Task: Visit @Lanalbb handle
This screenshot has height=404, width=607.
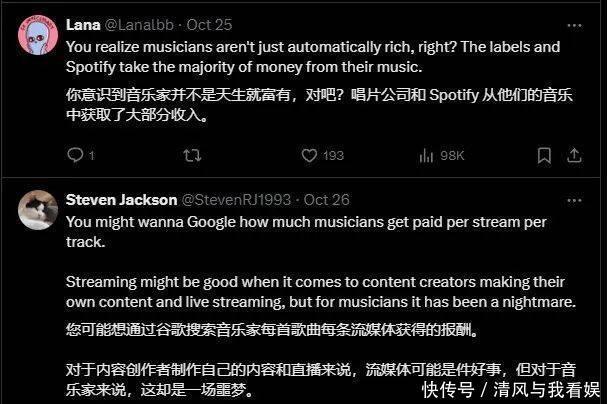Action: point(139,25)
